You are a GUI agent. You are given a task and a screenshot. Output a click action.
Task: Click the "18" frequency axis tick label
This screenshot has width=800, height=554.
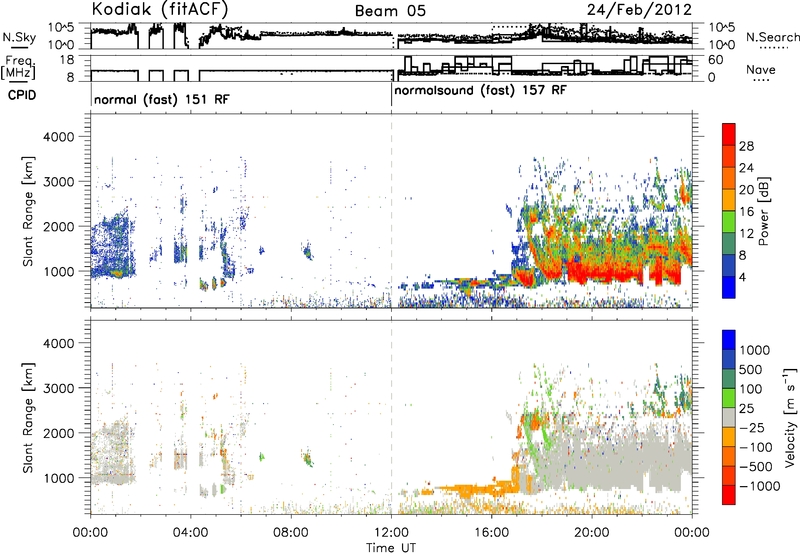click(x=66, y=60)
